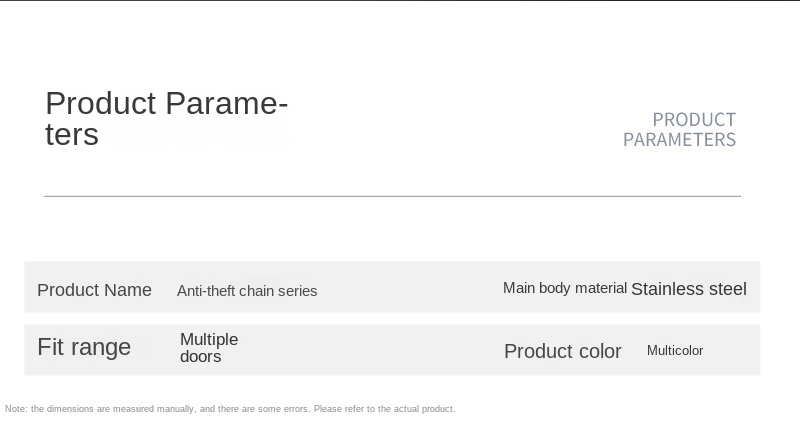Click the word "Product" in the large heading
The image size is (800, 439).
(x=100, y=103)
